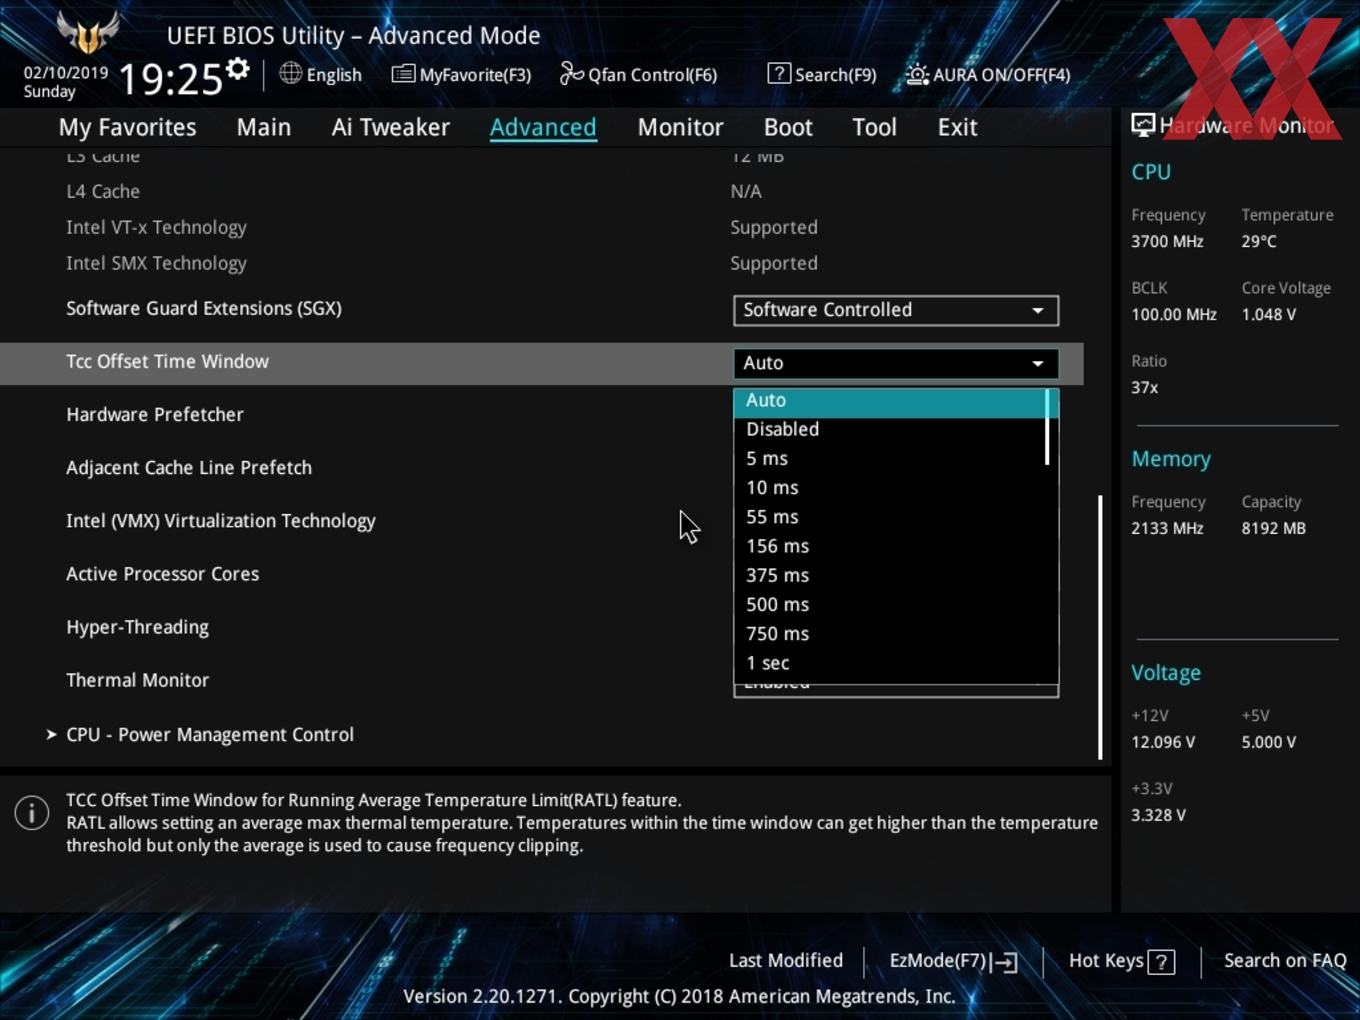Click the language globe icon
This screenshot has width=1360, height=1020.
[290, 73]
